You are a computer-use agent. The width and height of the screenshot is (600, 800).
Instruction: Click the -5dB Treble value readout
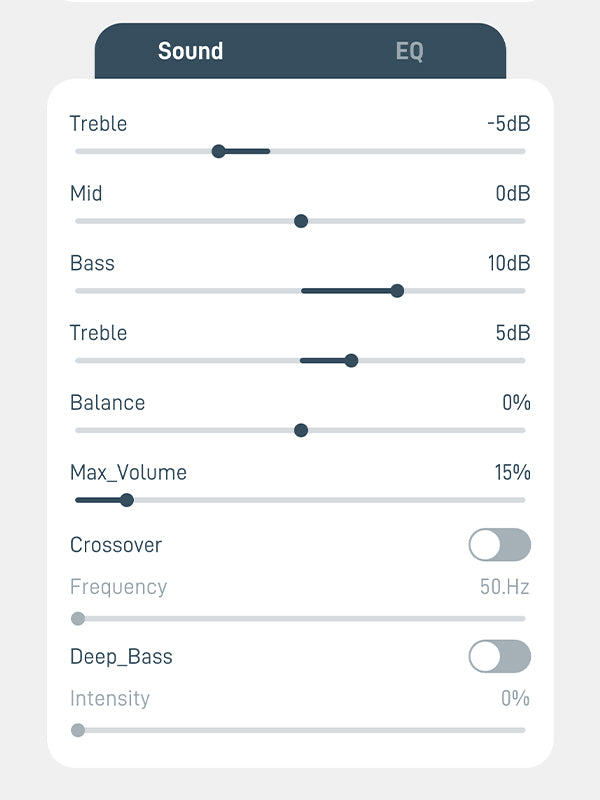coord(508,124)
